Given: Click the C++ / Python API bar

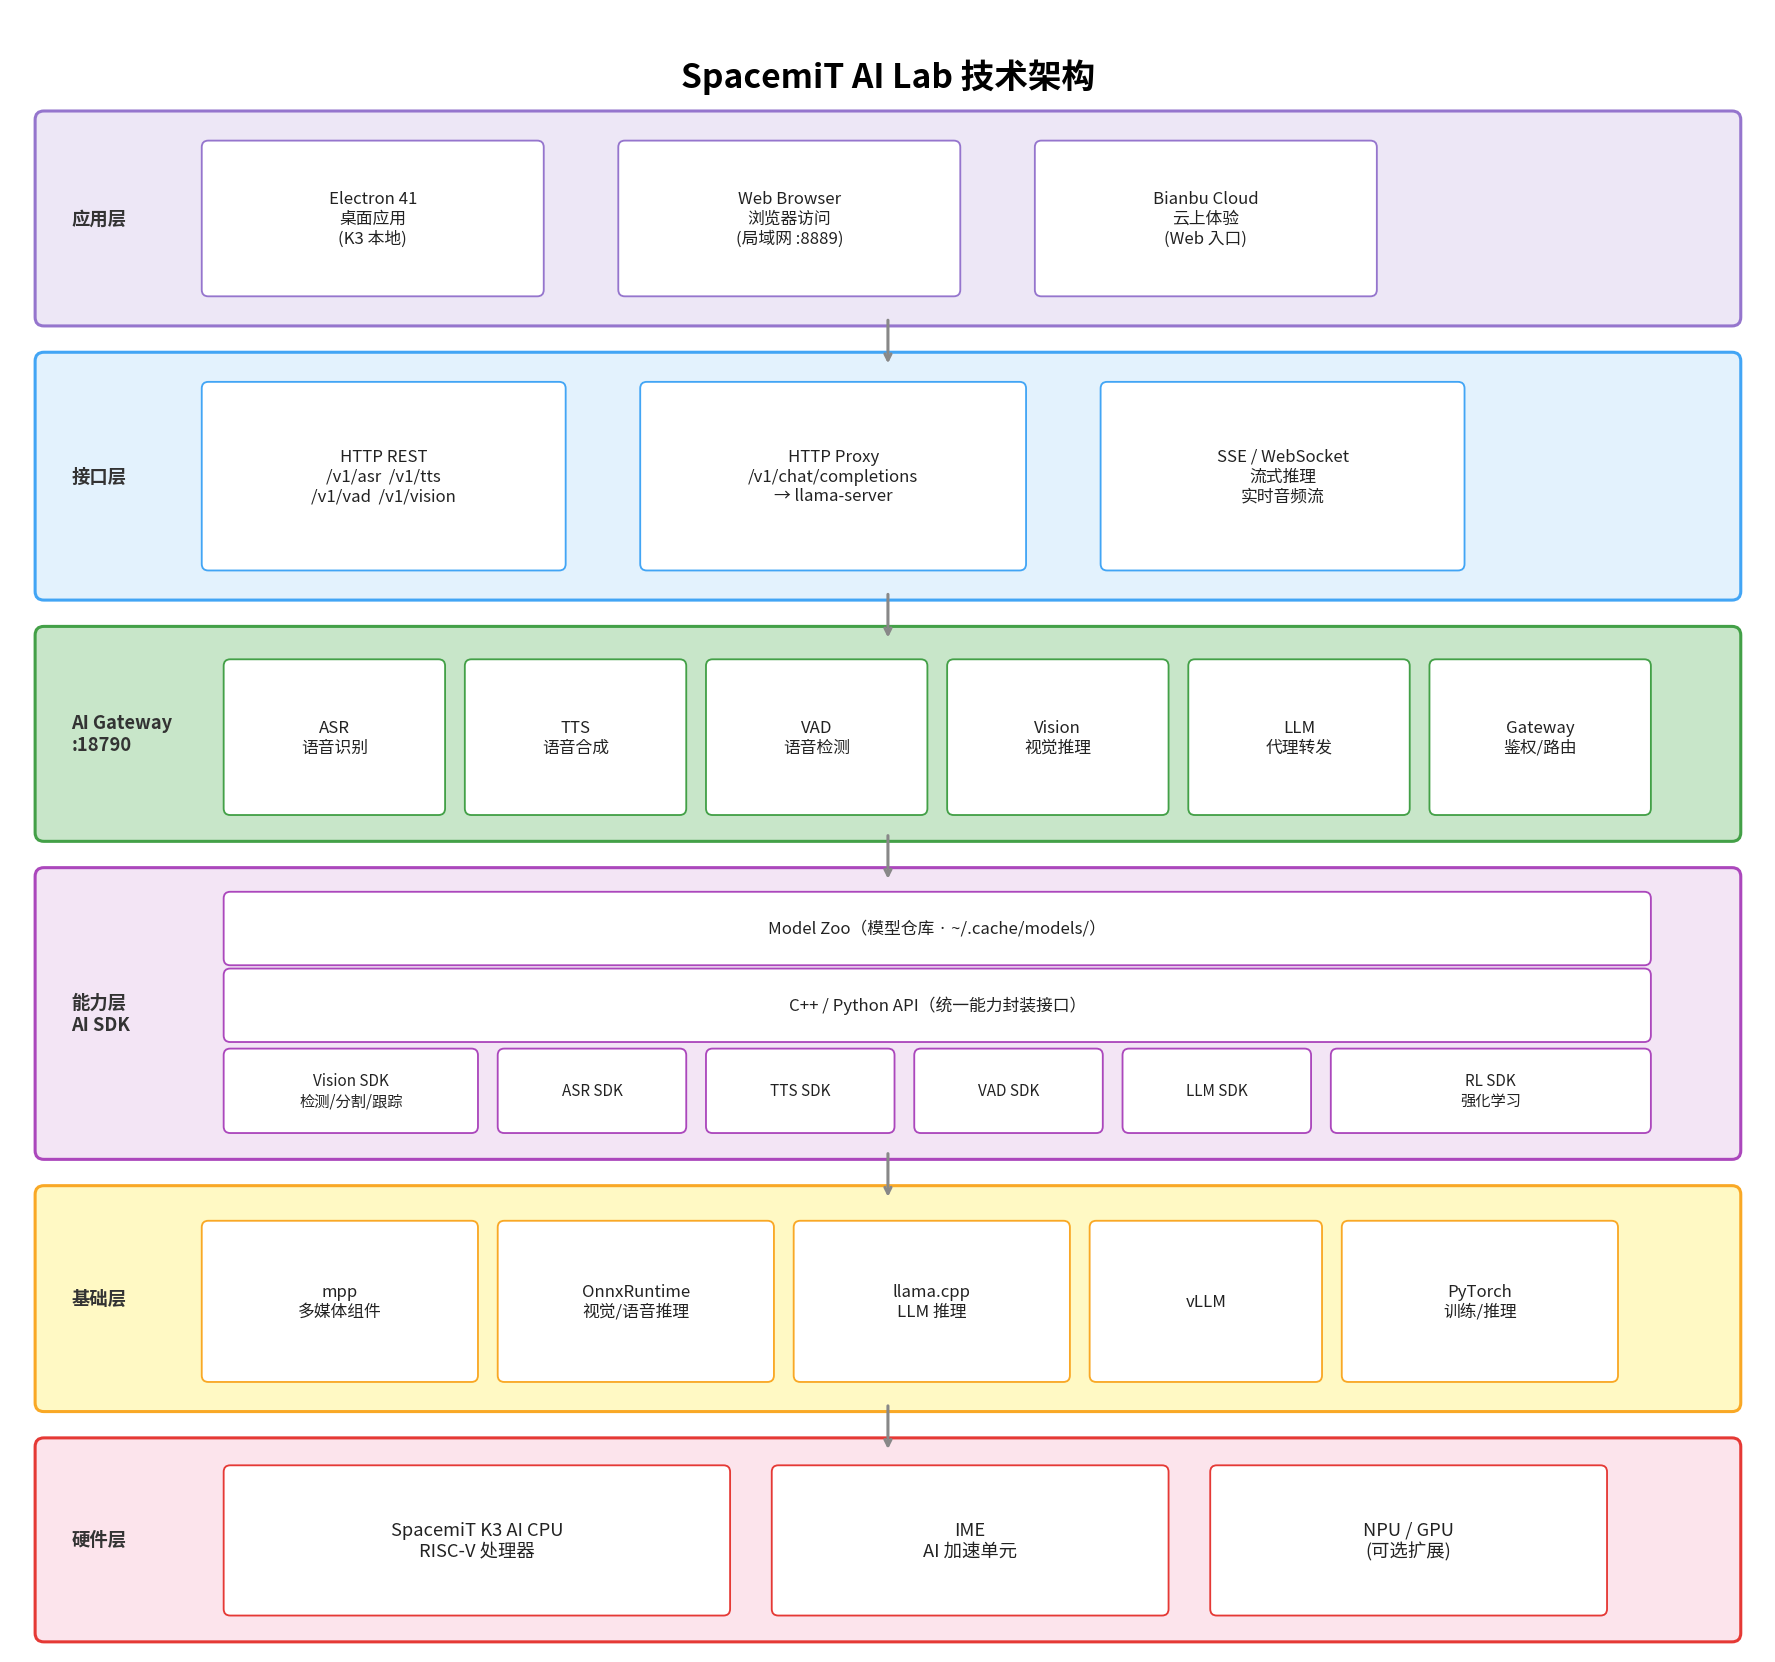Looking at the screenshot, I should click(x=937, y=1005).
